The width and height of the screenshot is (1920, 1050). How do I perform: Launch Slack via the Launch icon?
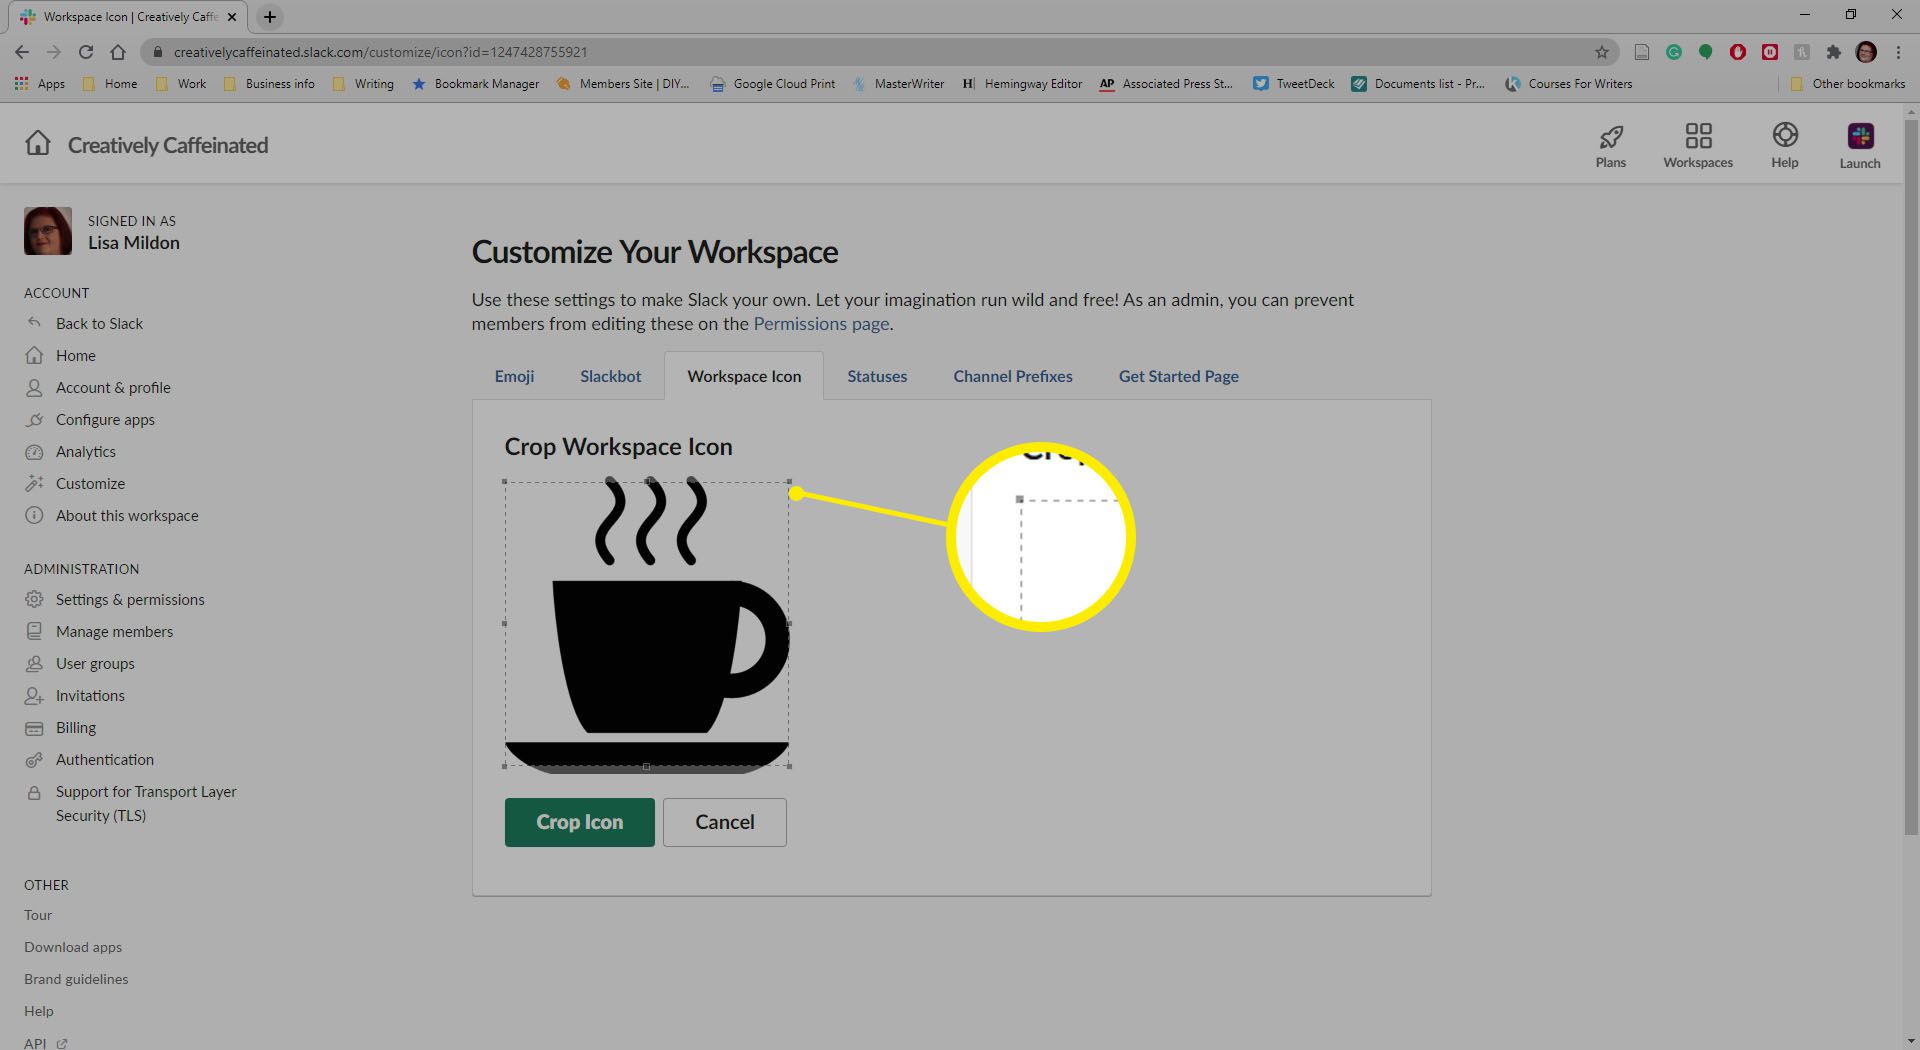pos(1859,137)
